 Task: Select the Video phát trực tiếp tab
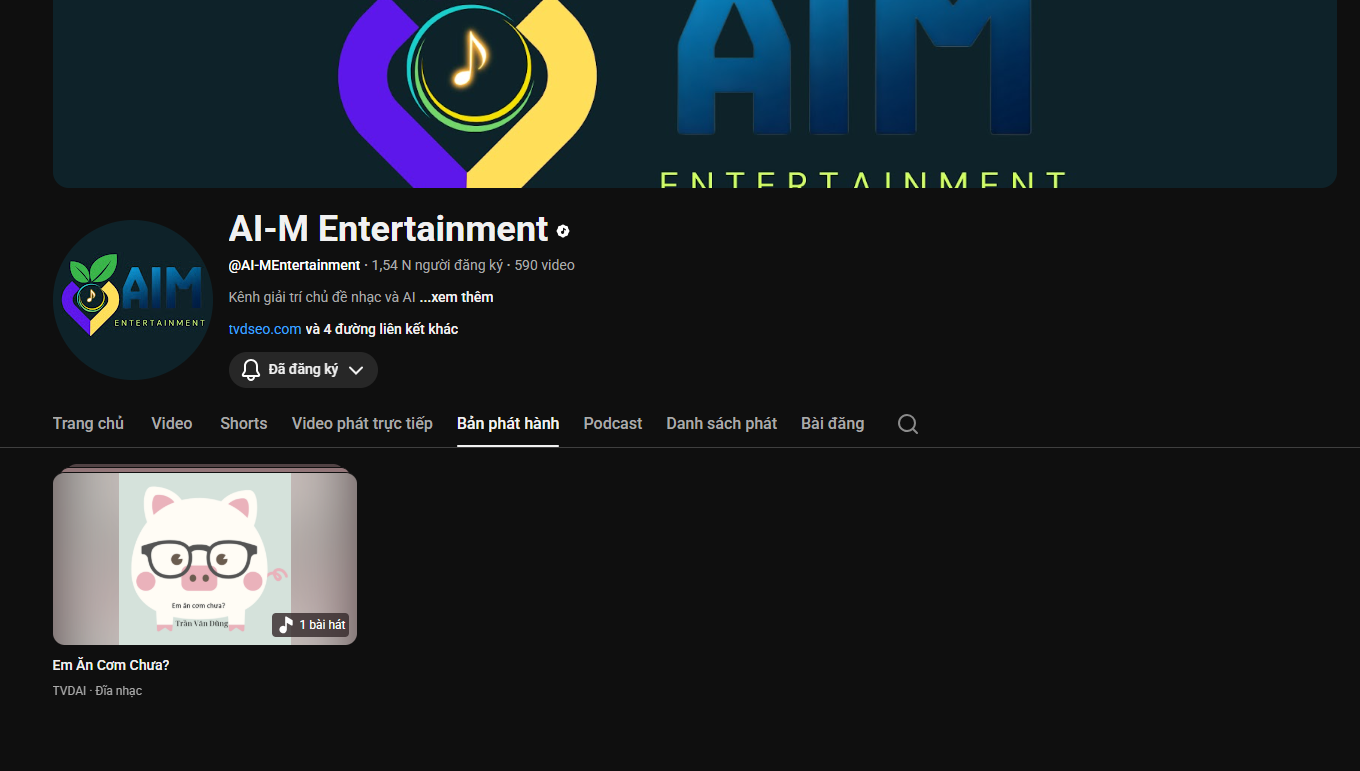[362, 424]
